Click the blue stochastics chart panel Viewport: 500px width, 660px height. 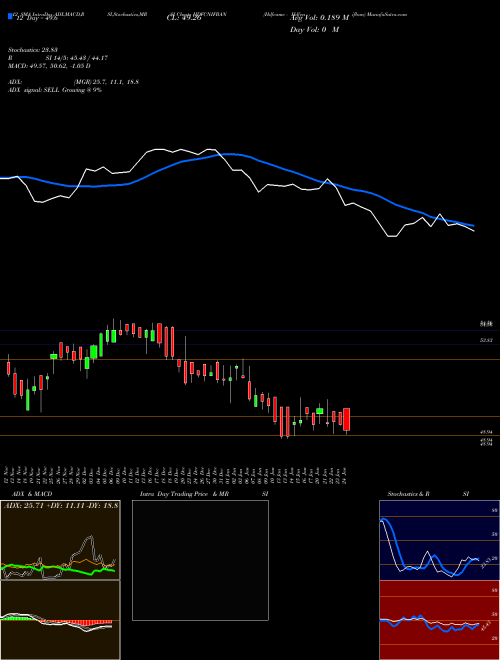(x=439, y=540)
